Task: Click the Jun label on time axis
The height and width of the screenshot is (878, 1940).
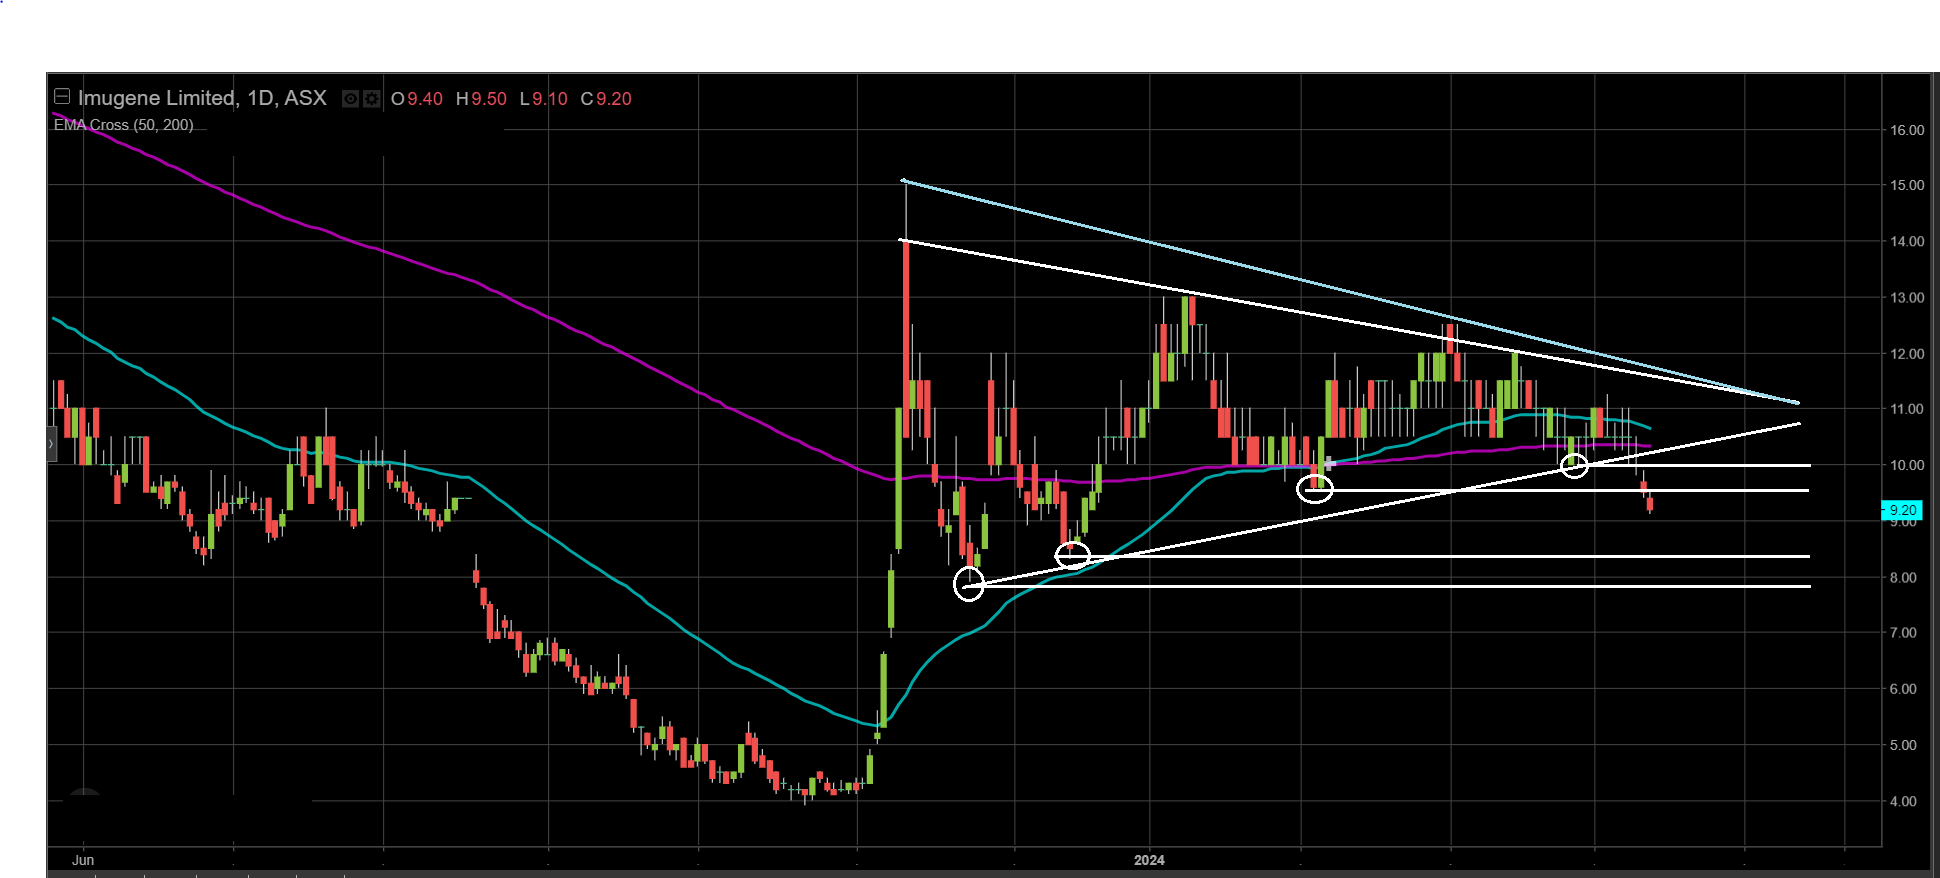Action: click(x=83, y=860)
